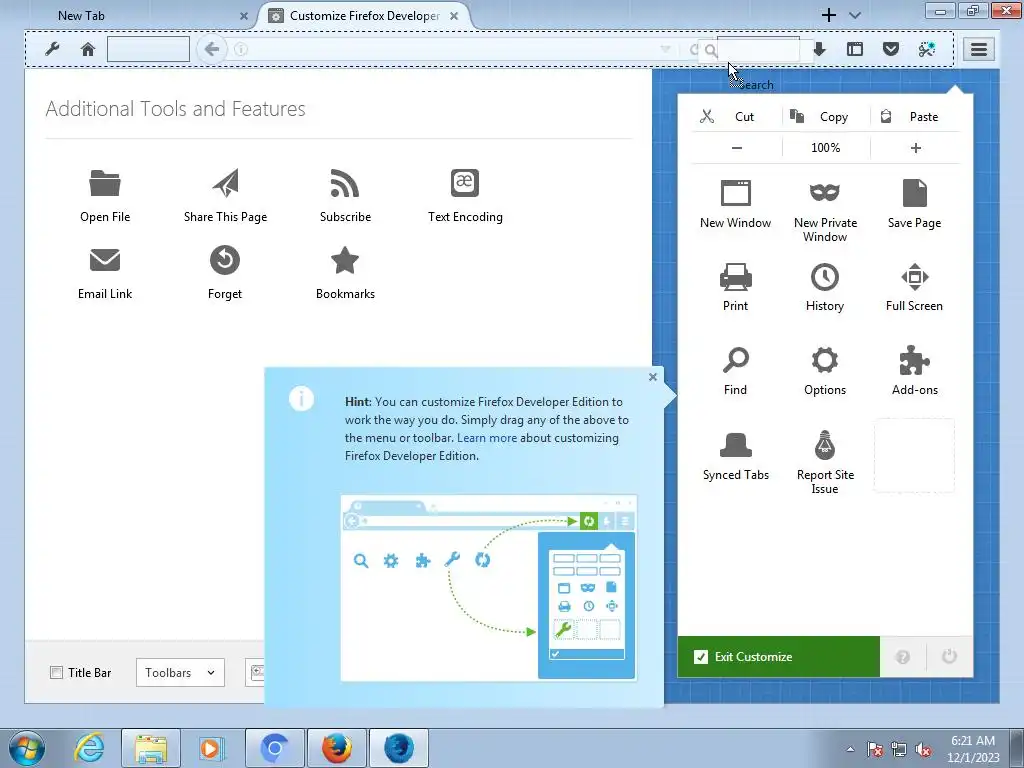Click the History clock icon
The height and width of the screenshot is (768, 1024).
tap(825, 277)
